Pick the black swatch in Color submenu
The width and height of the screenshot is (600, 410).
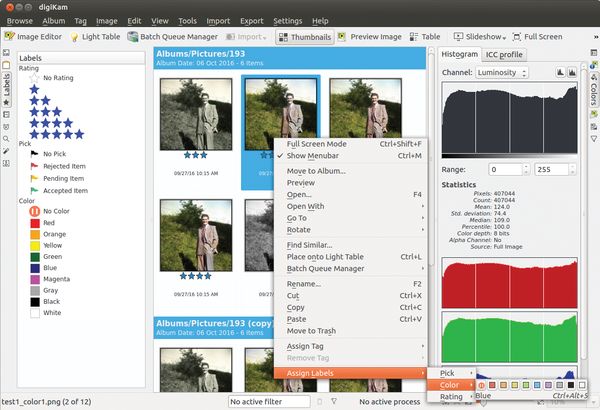click(x=571, y=385)
